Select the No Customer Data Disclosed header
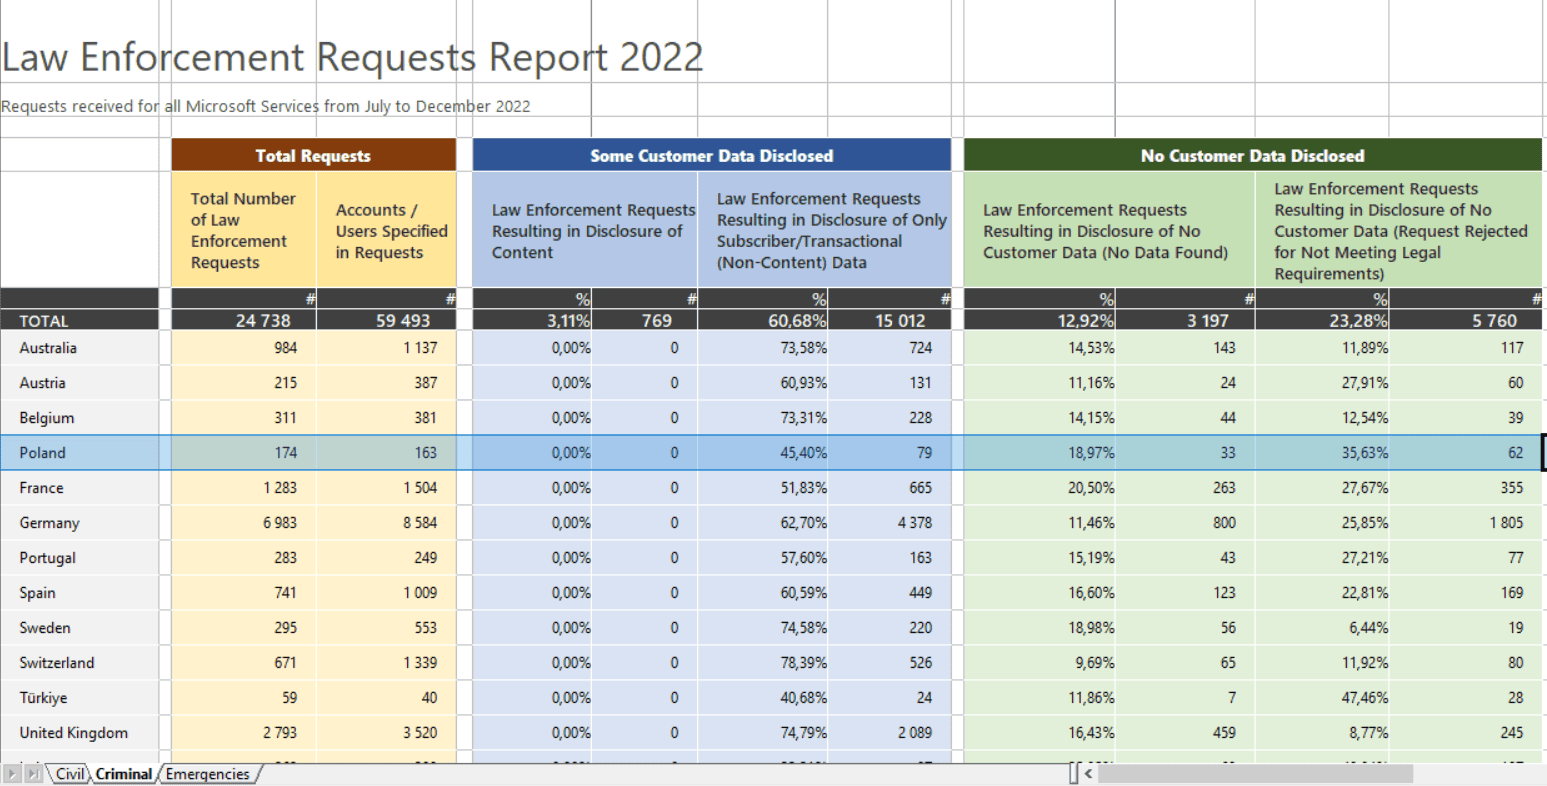The image size is (1547, 786). [1252, 155]
